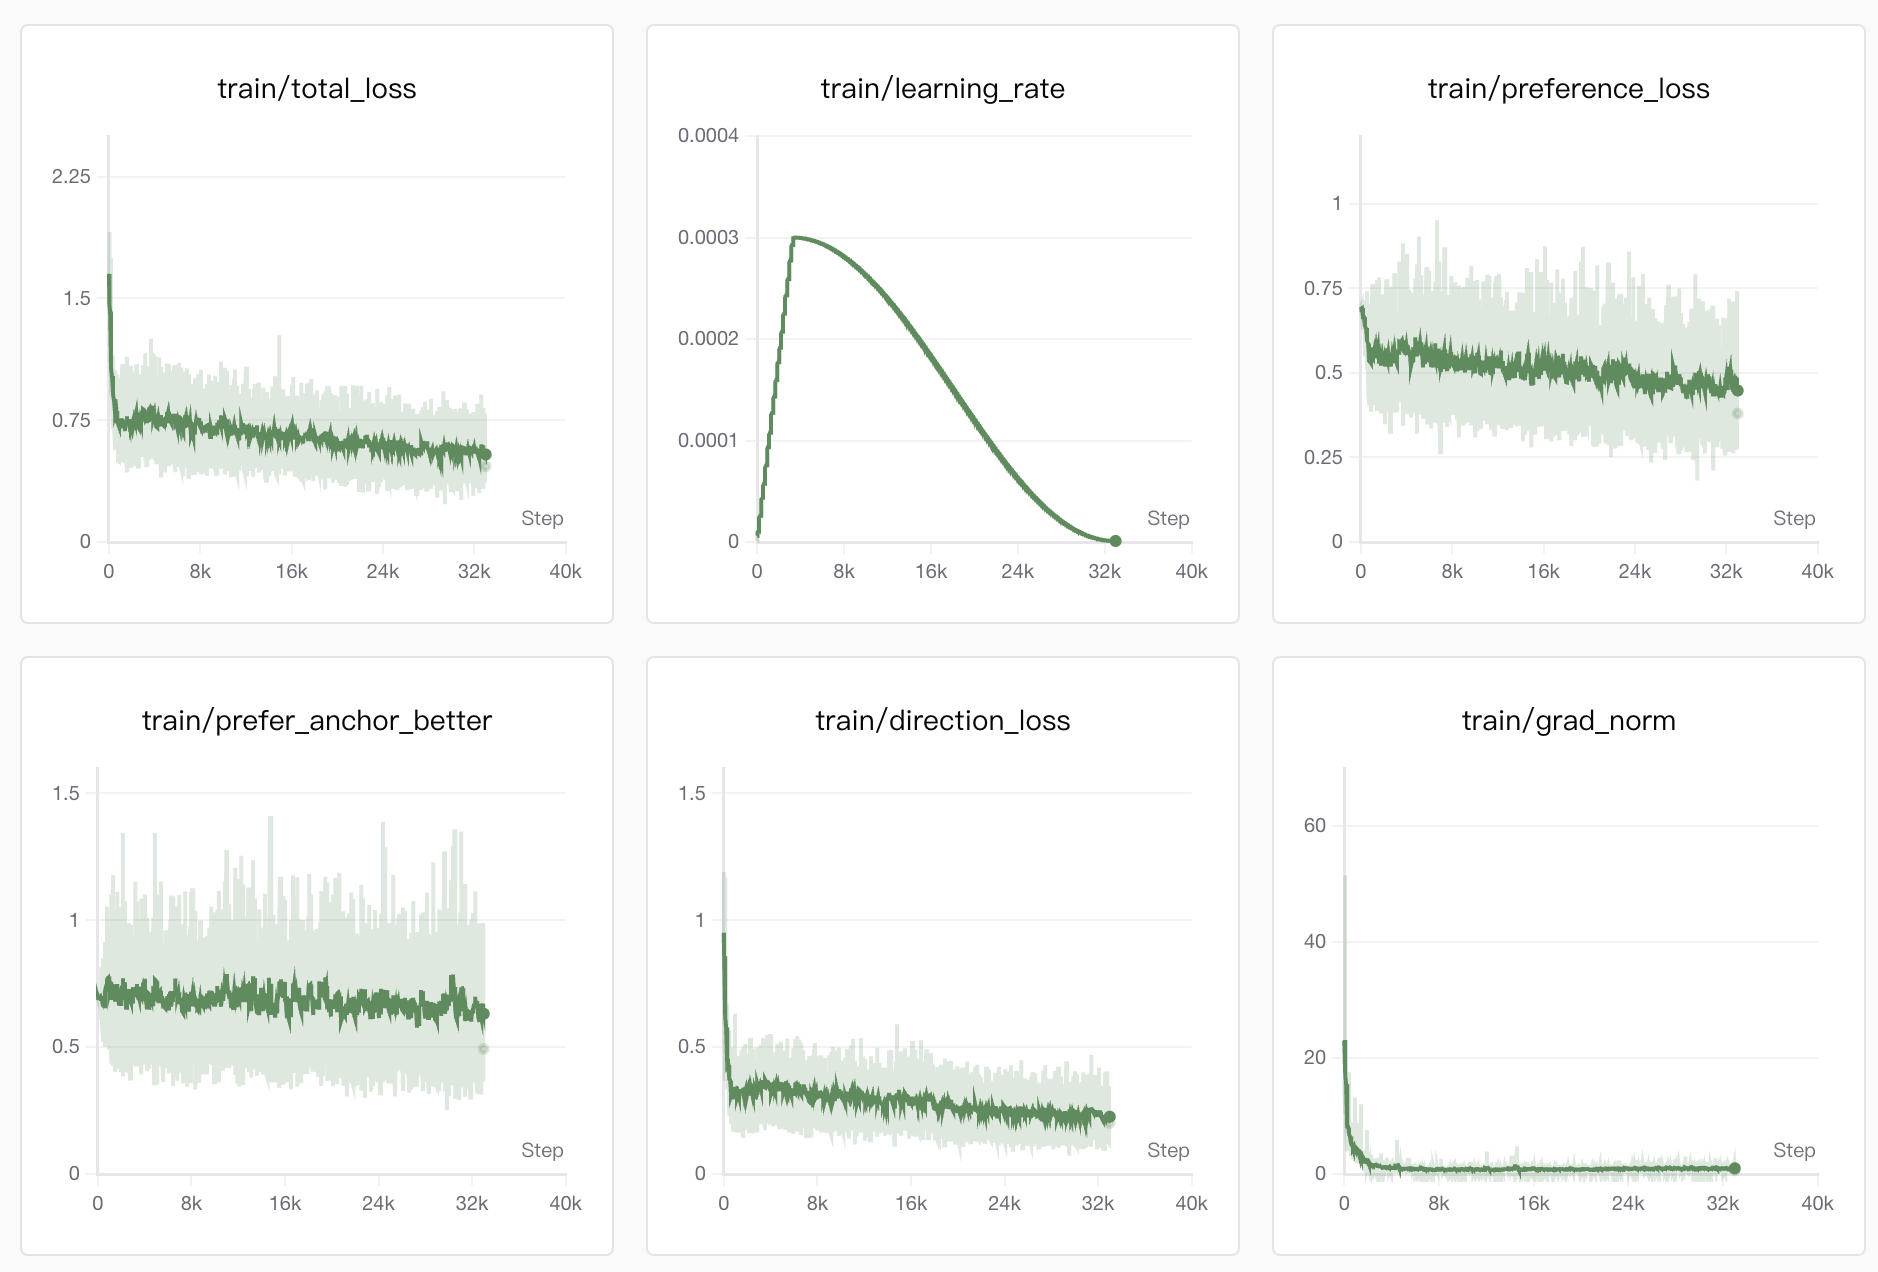Select the 0.0004 y-axis label in learning_rate chart
Viewport: 1878px width, 1272px height.
[708, 135]
